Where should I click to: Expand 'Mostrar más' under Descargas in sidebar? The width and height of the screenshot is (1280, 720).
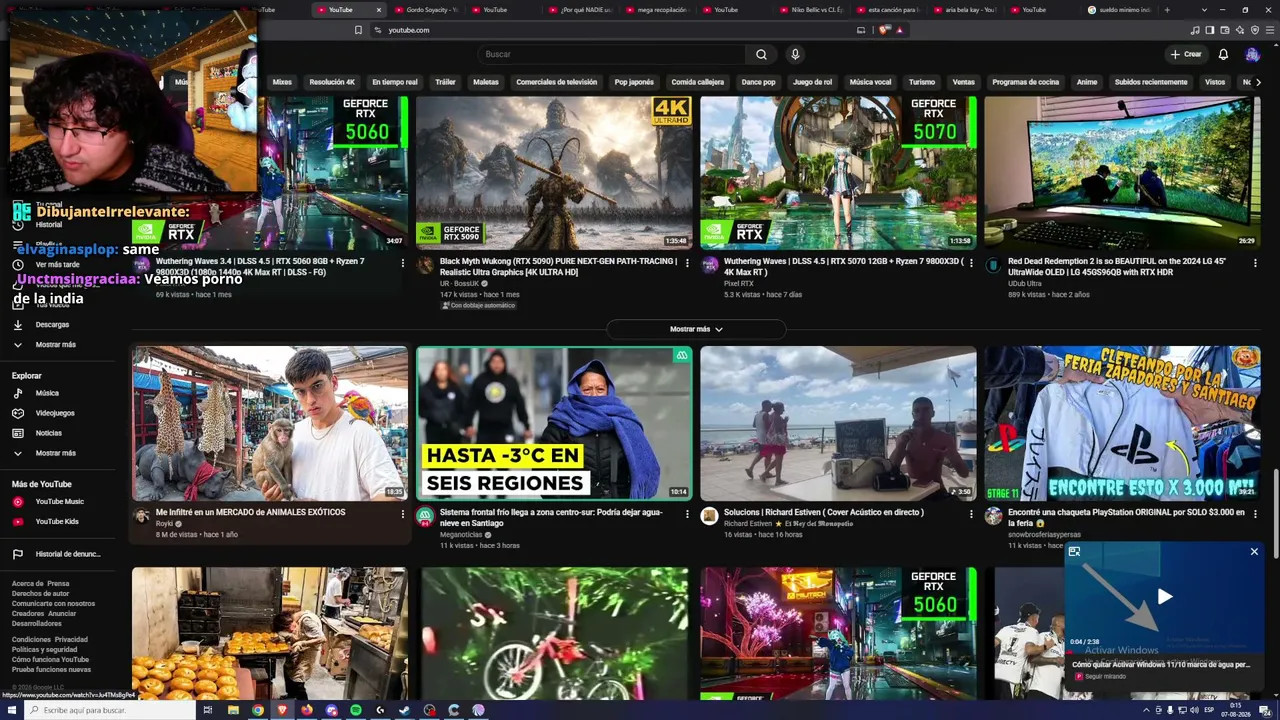55,345
